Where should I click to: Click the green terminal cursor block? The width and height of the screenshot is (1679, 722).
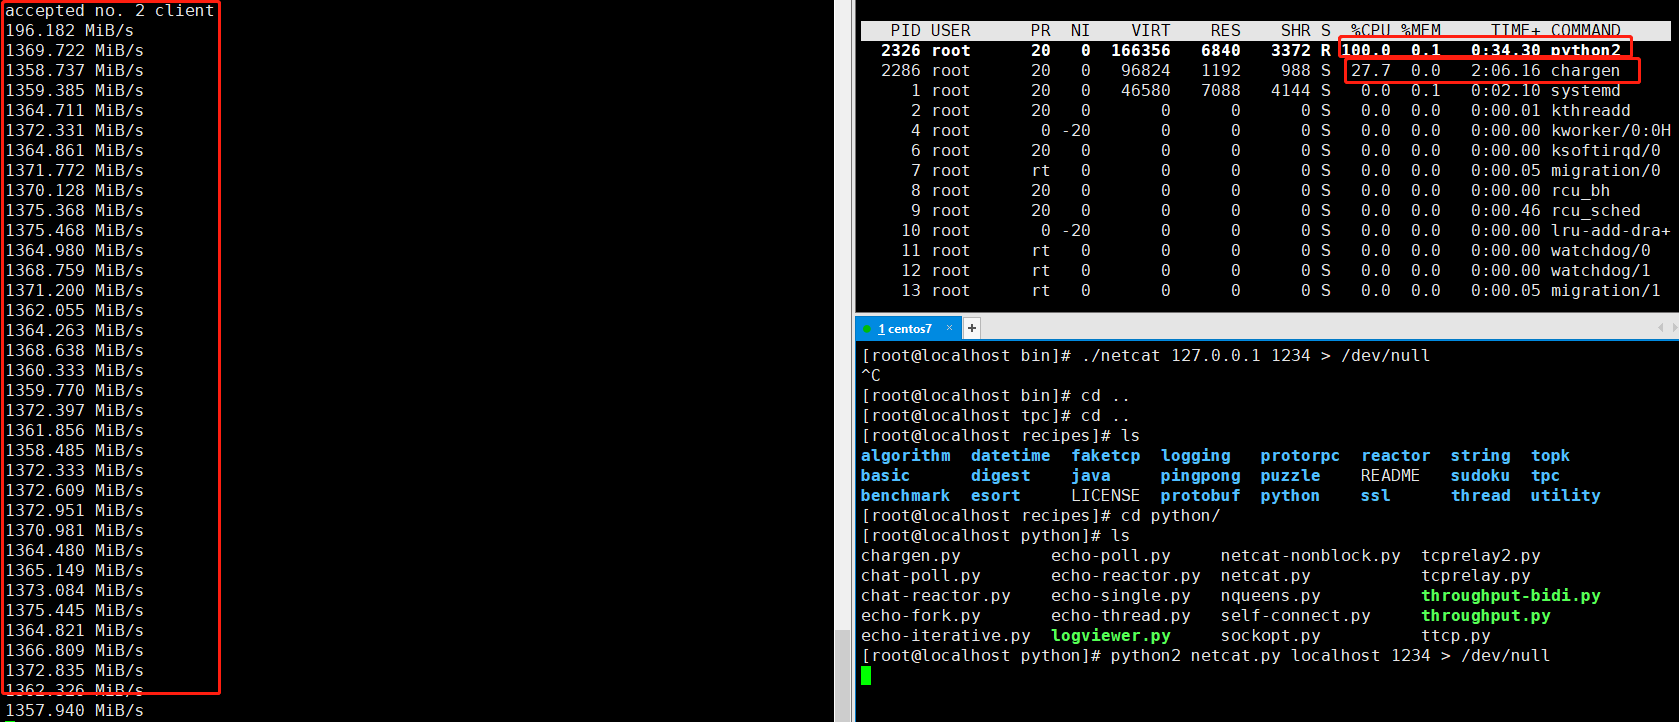[x=866, y=676]
